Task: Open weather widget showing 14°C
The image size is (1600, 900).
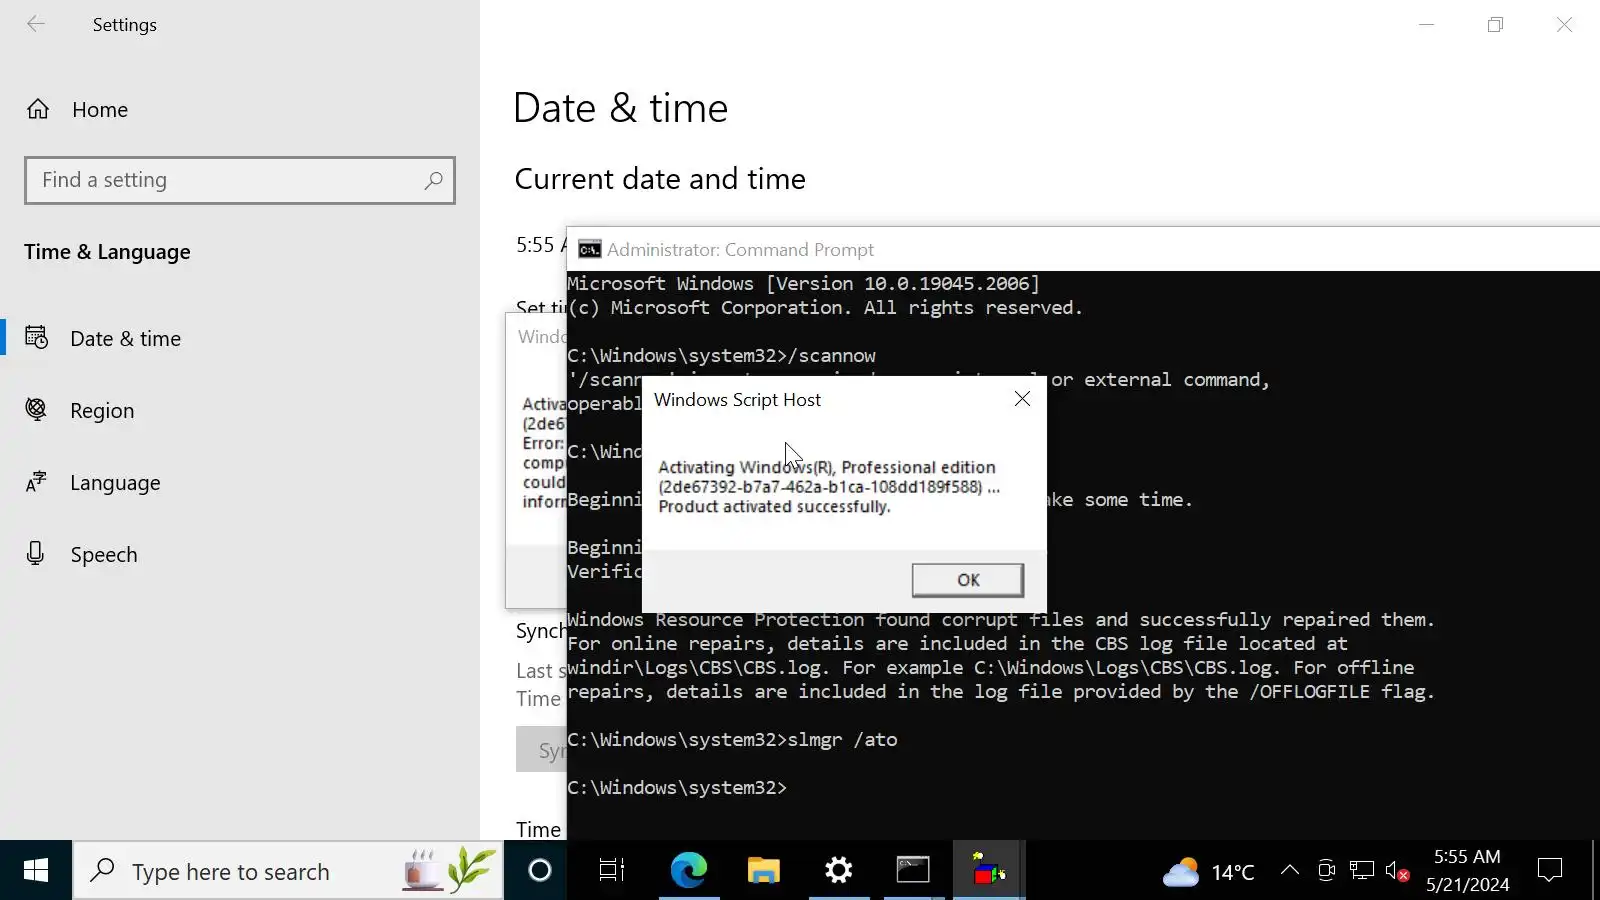Action: click(x=1208, y=872)
